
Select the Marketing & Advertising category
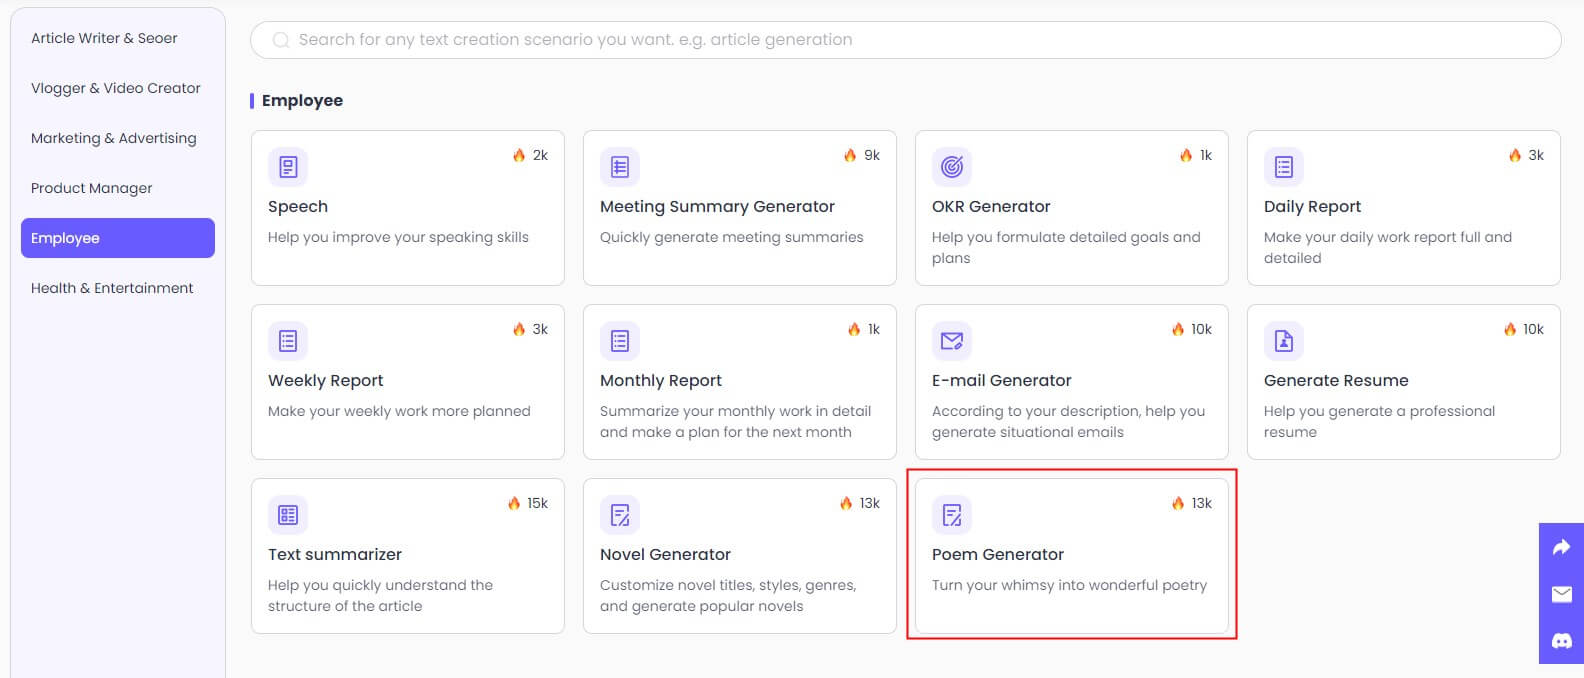point(118,138)
